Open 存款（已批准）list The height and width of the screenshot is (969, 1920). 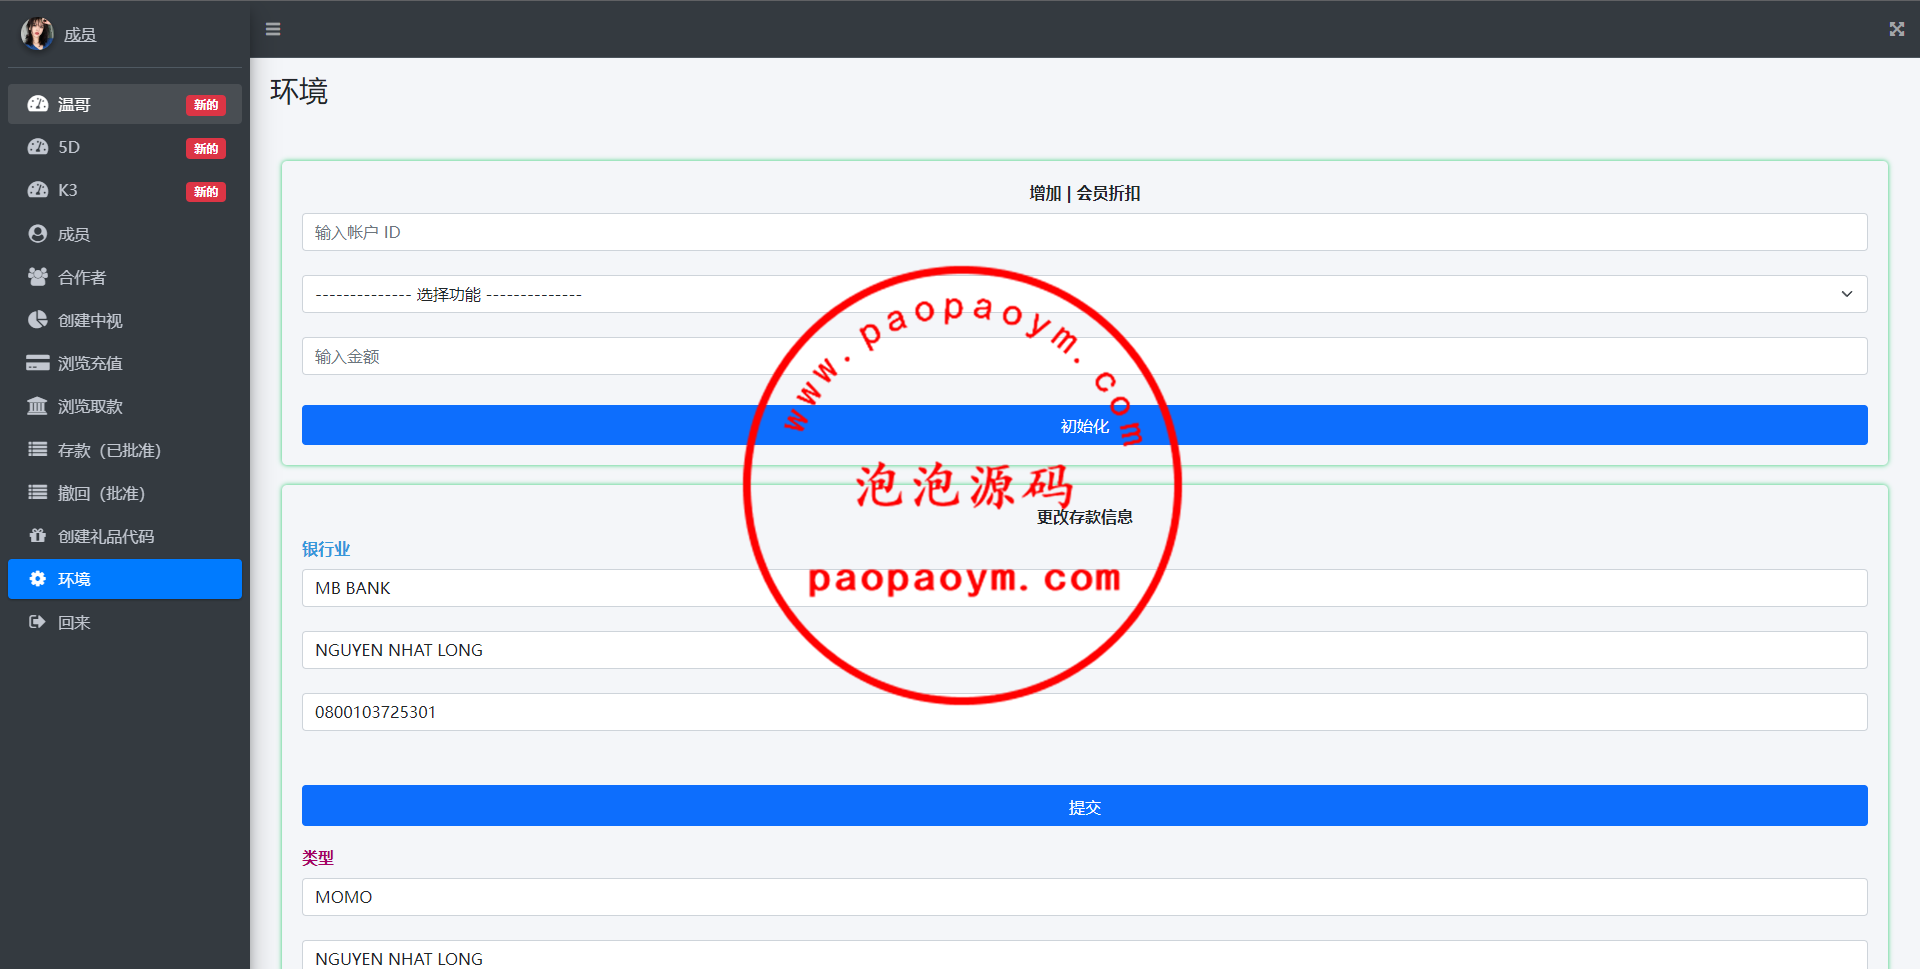click(x=125, y=450)
